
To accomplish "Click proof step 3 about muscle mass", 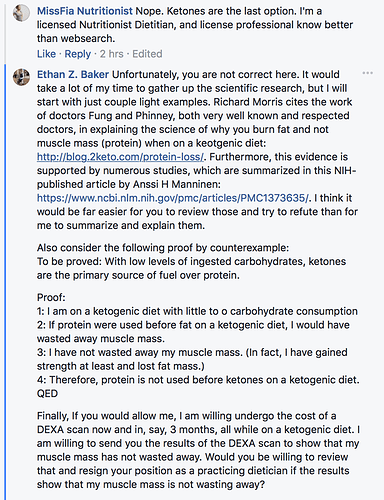I will (192, 359).
